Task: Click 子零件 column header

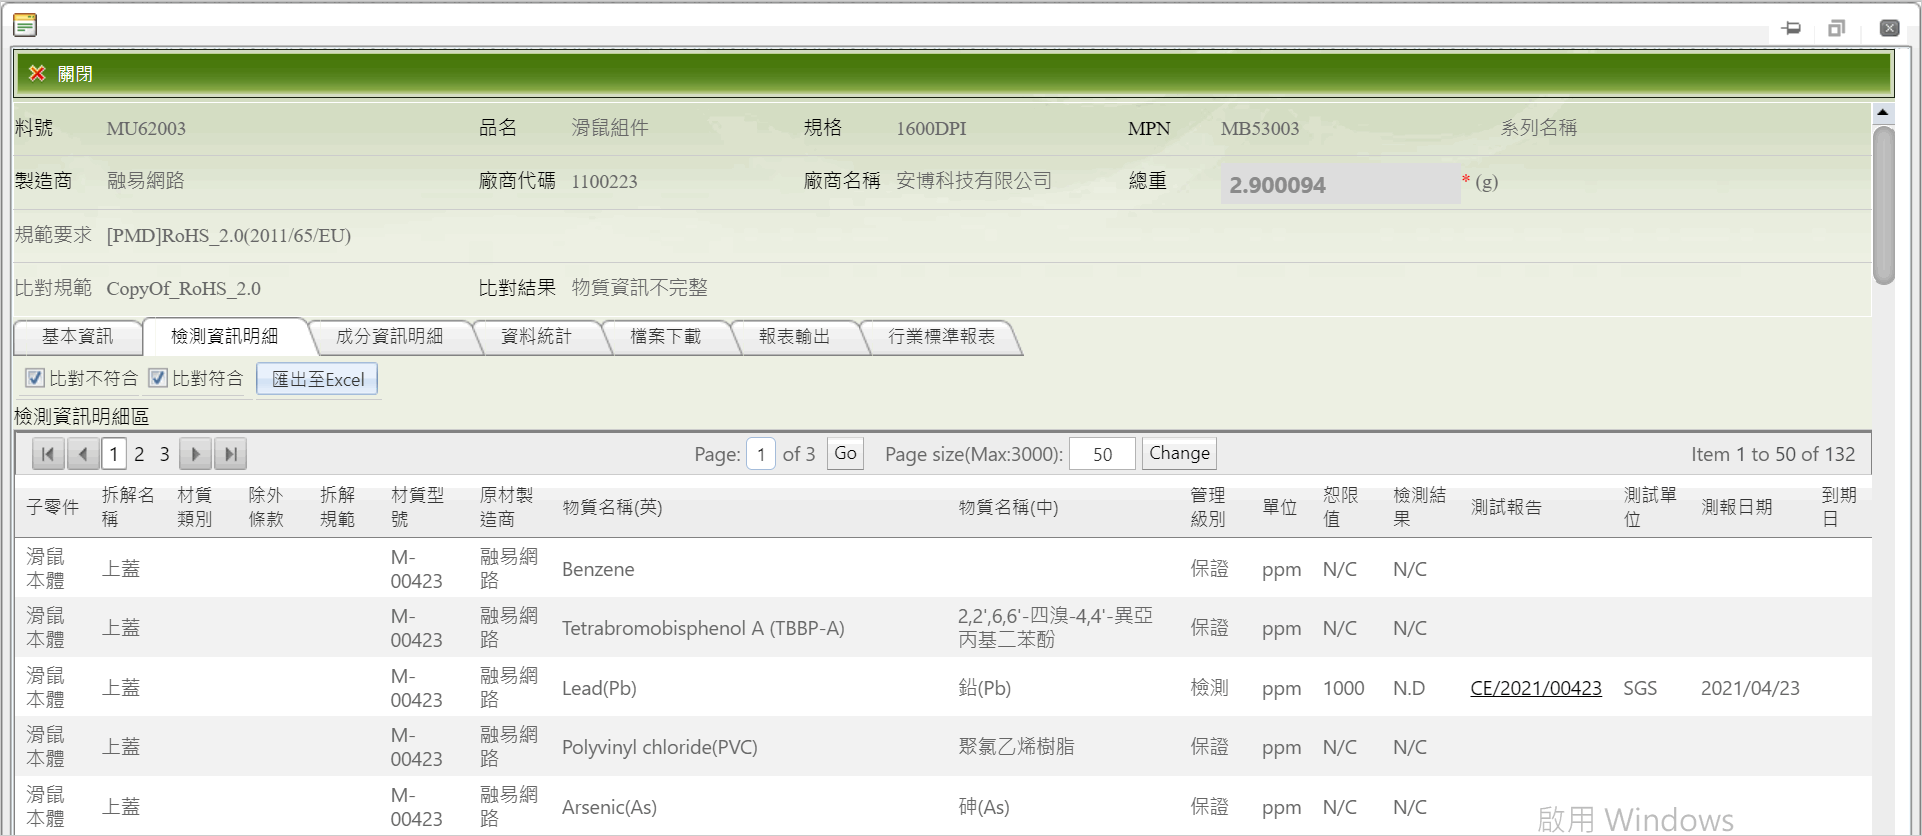Action: pyautogui.click(x=53, y=507)
